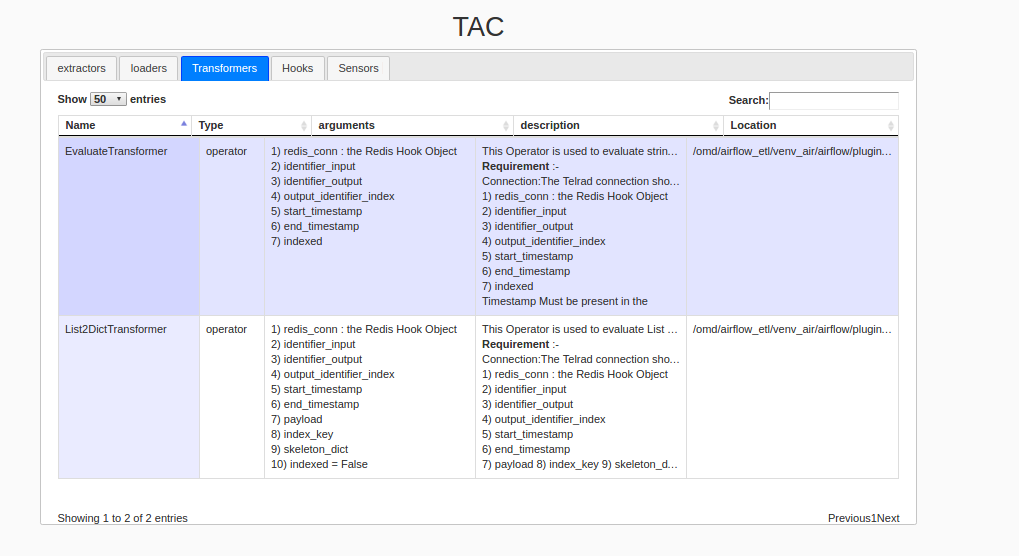The height and width of the screenshot is (556, 1019).
Task: Click the TAC page heading
Action: pos(478,27)
